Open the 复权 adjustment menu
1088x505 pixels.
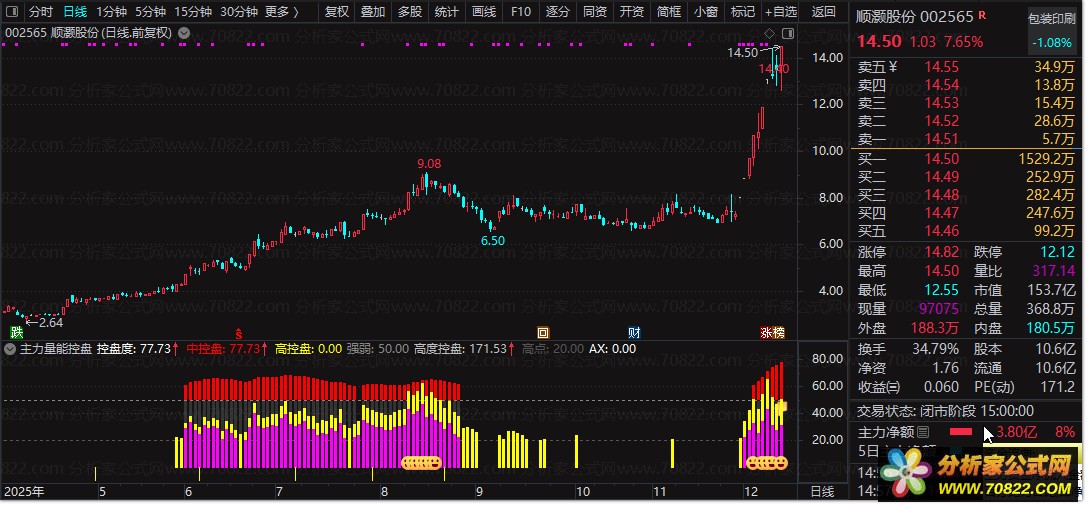point(337,12)
